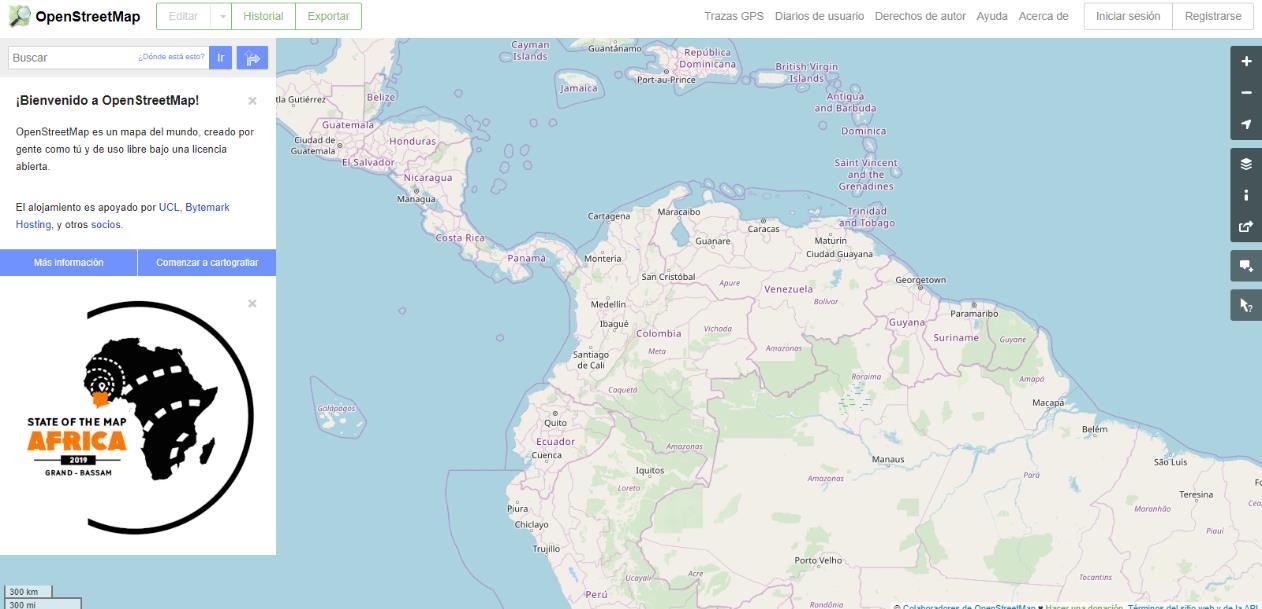The height and width of the screenshot is (609, 1262).
Task: Show my location with arrow icon
Action: [x=1246, y=124]
